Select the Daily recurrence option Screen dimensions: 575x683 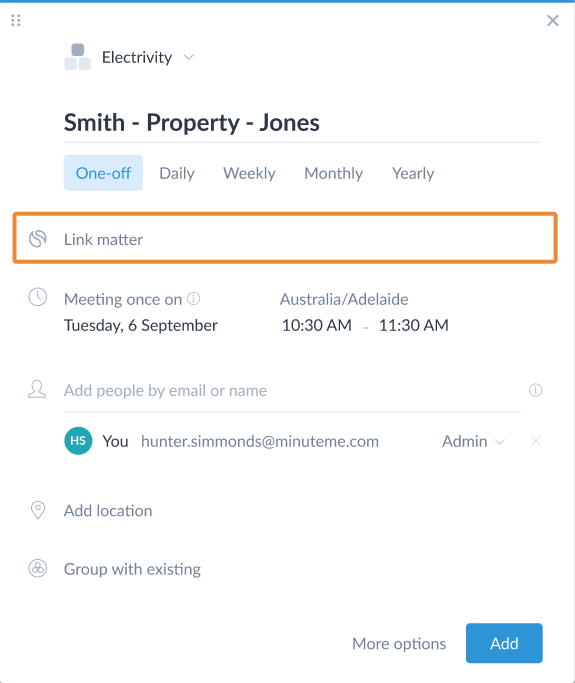point(177,173)
